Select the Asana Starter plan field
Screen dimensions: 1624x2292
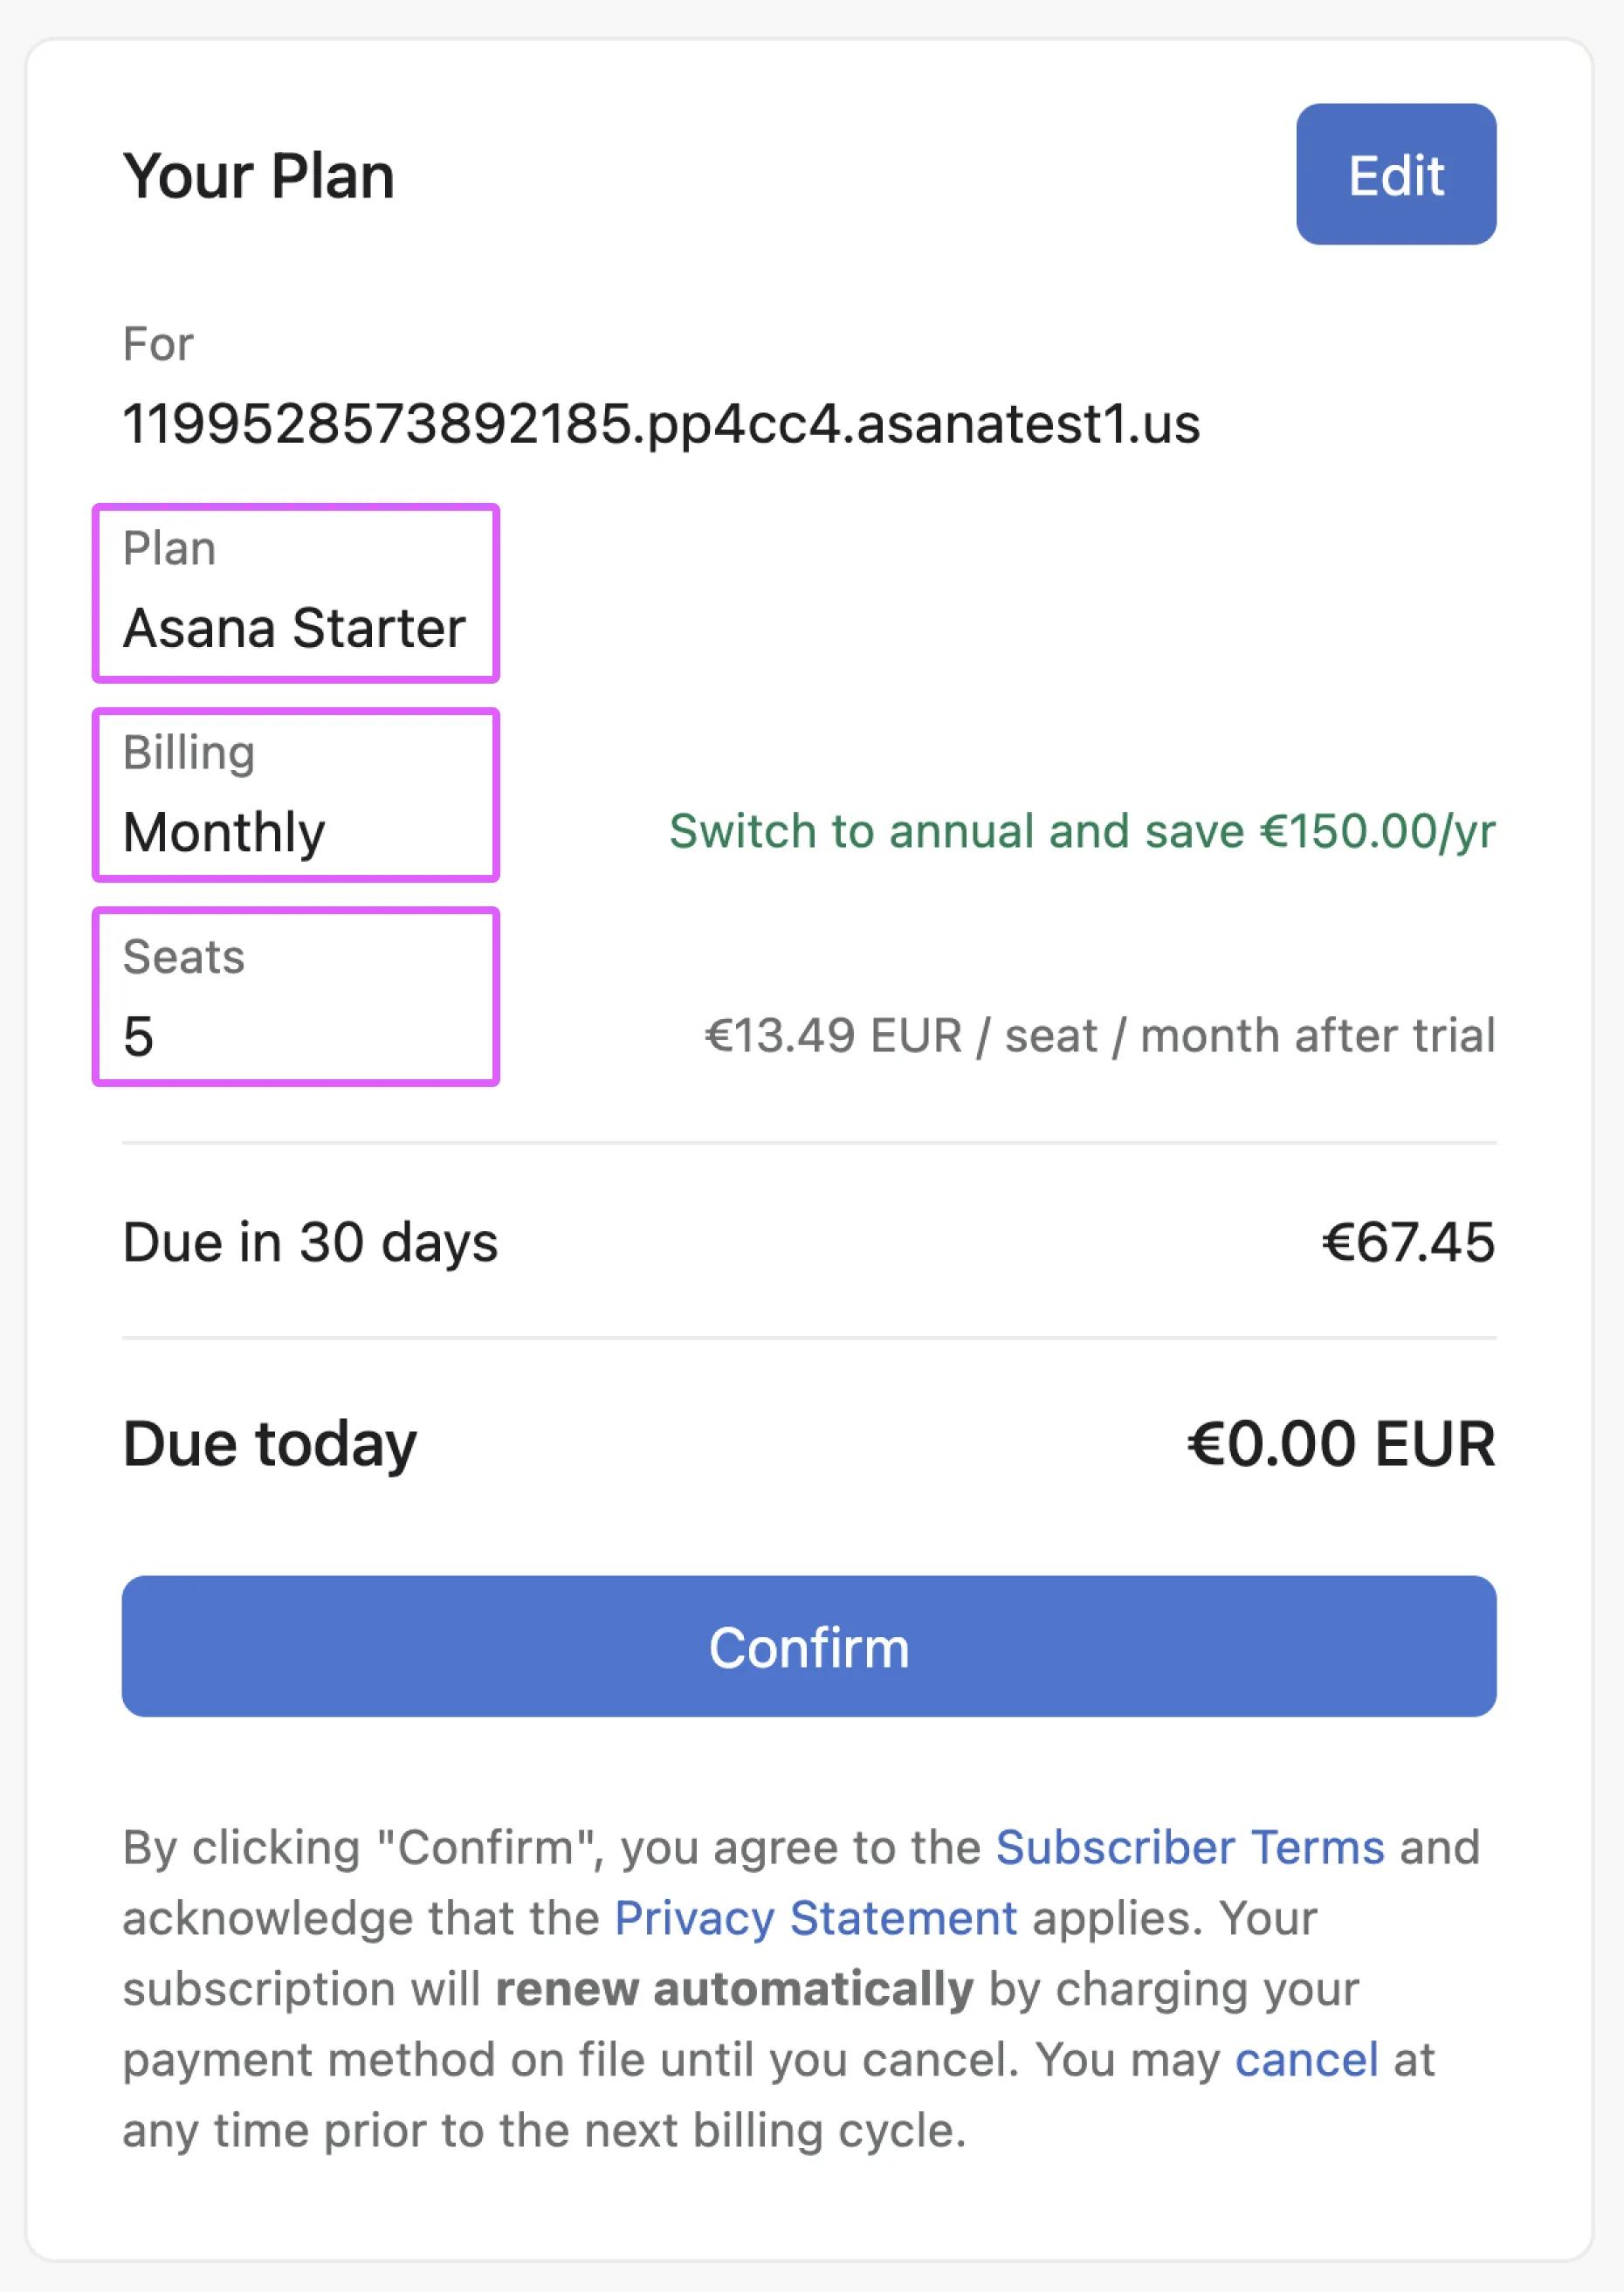pos(295,593)
